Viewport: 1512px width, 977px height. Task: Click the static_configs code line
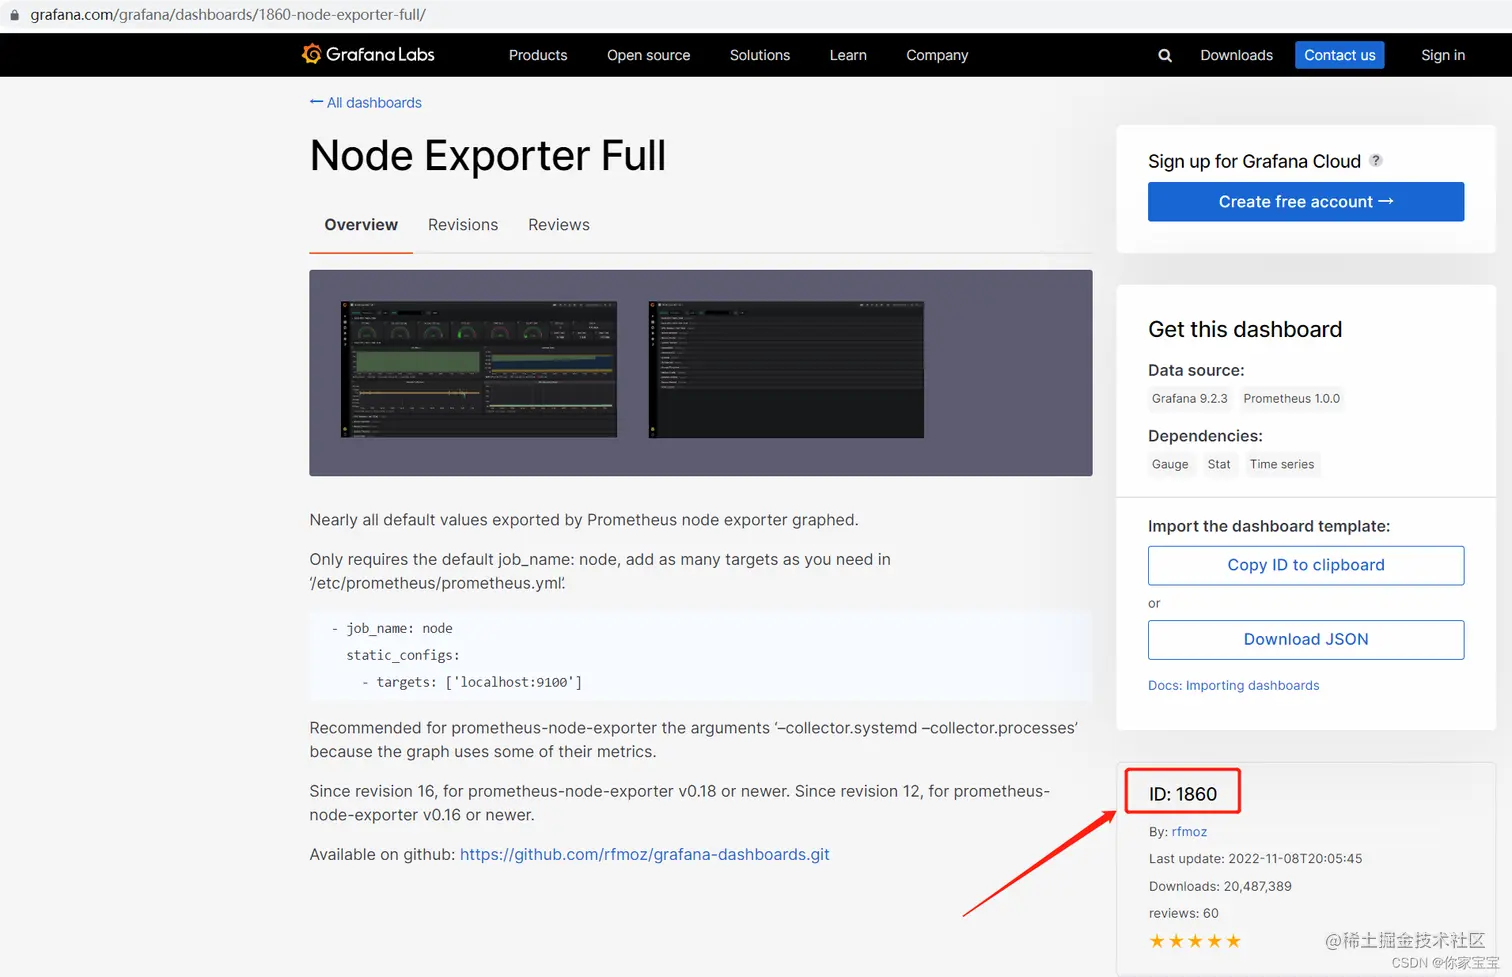tap(403, 655)
